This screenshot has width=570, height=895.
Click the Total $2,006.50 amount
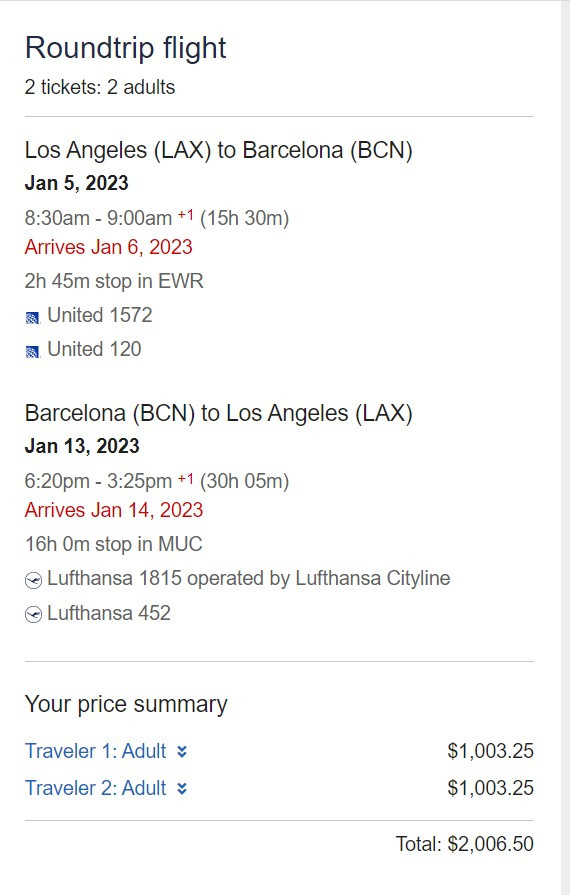tap(464, 844)
